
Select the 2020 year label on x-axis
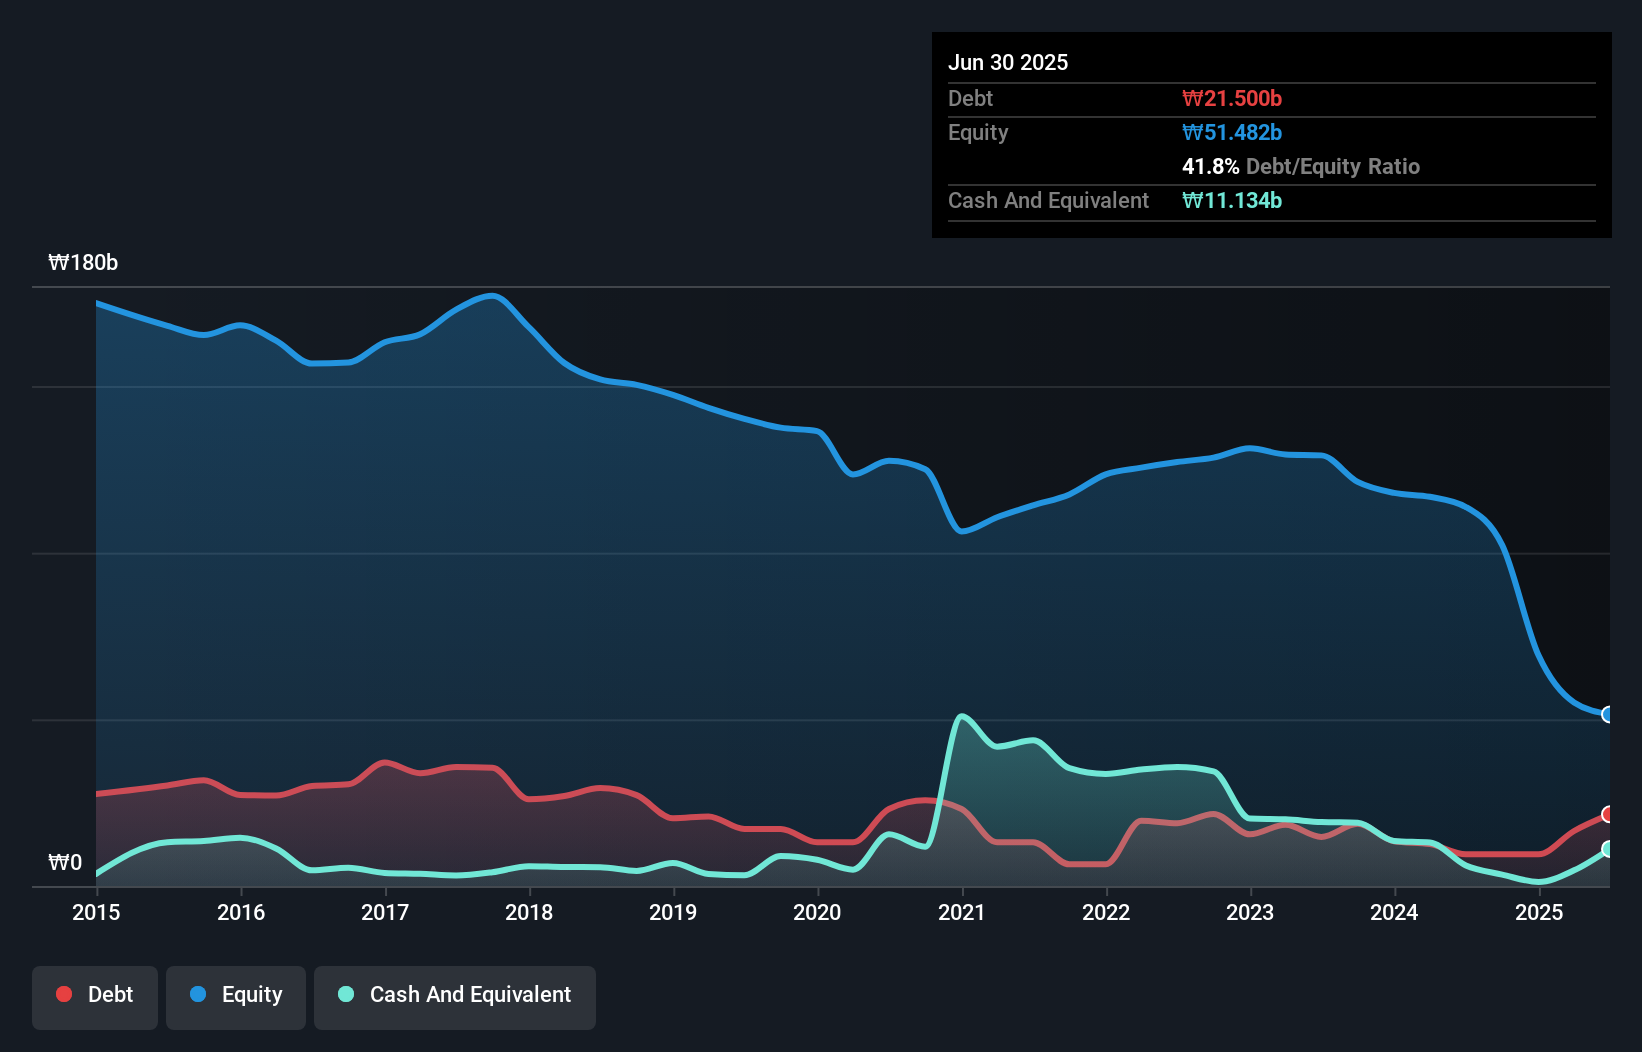tap(817, 912)
